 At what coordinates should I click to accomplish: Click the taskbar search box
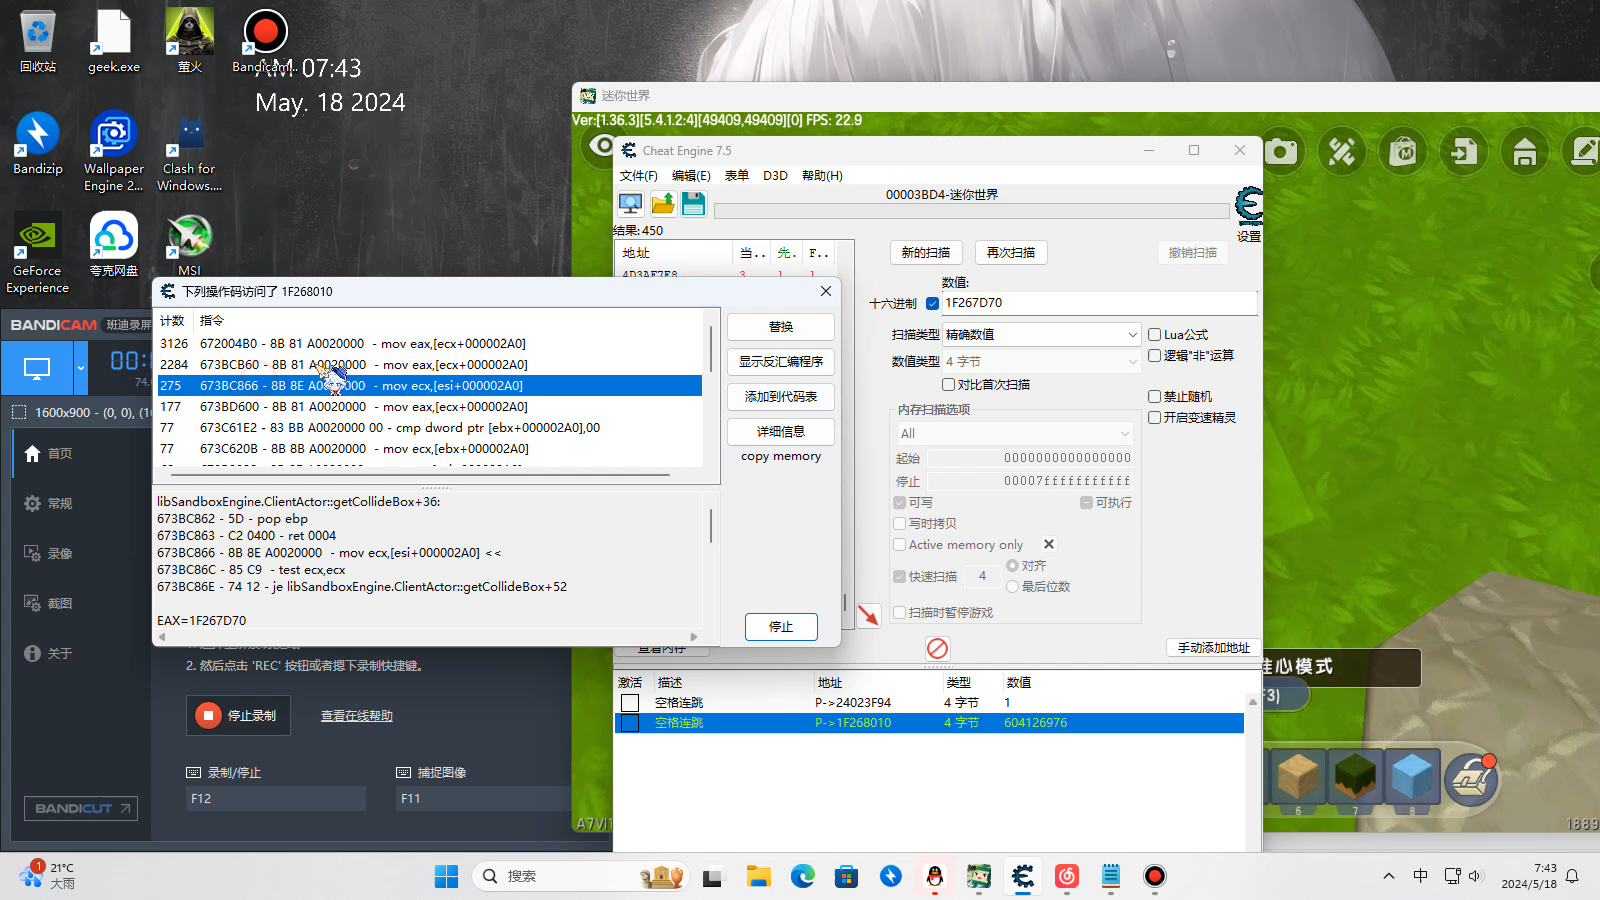580,876
